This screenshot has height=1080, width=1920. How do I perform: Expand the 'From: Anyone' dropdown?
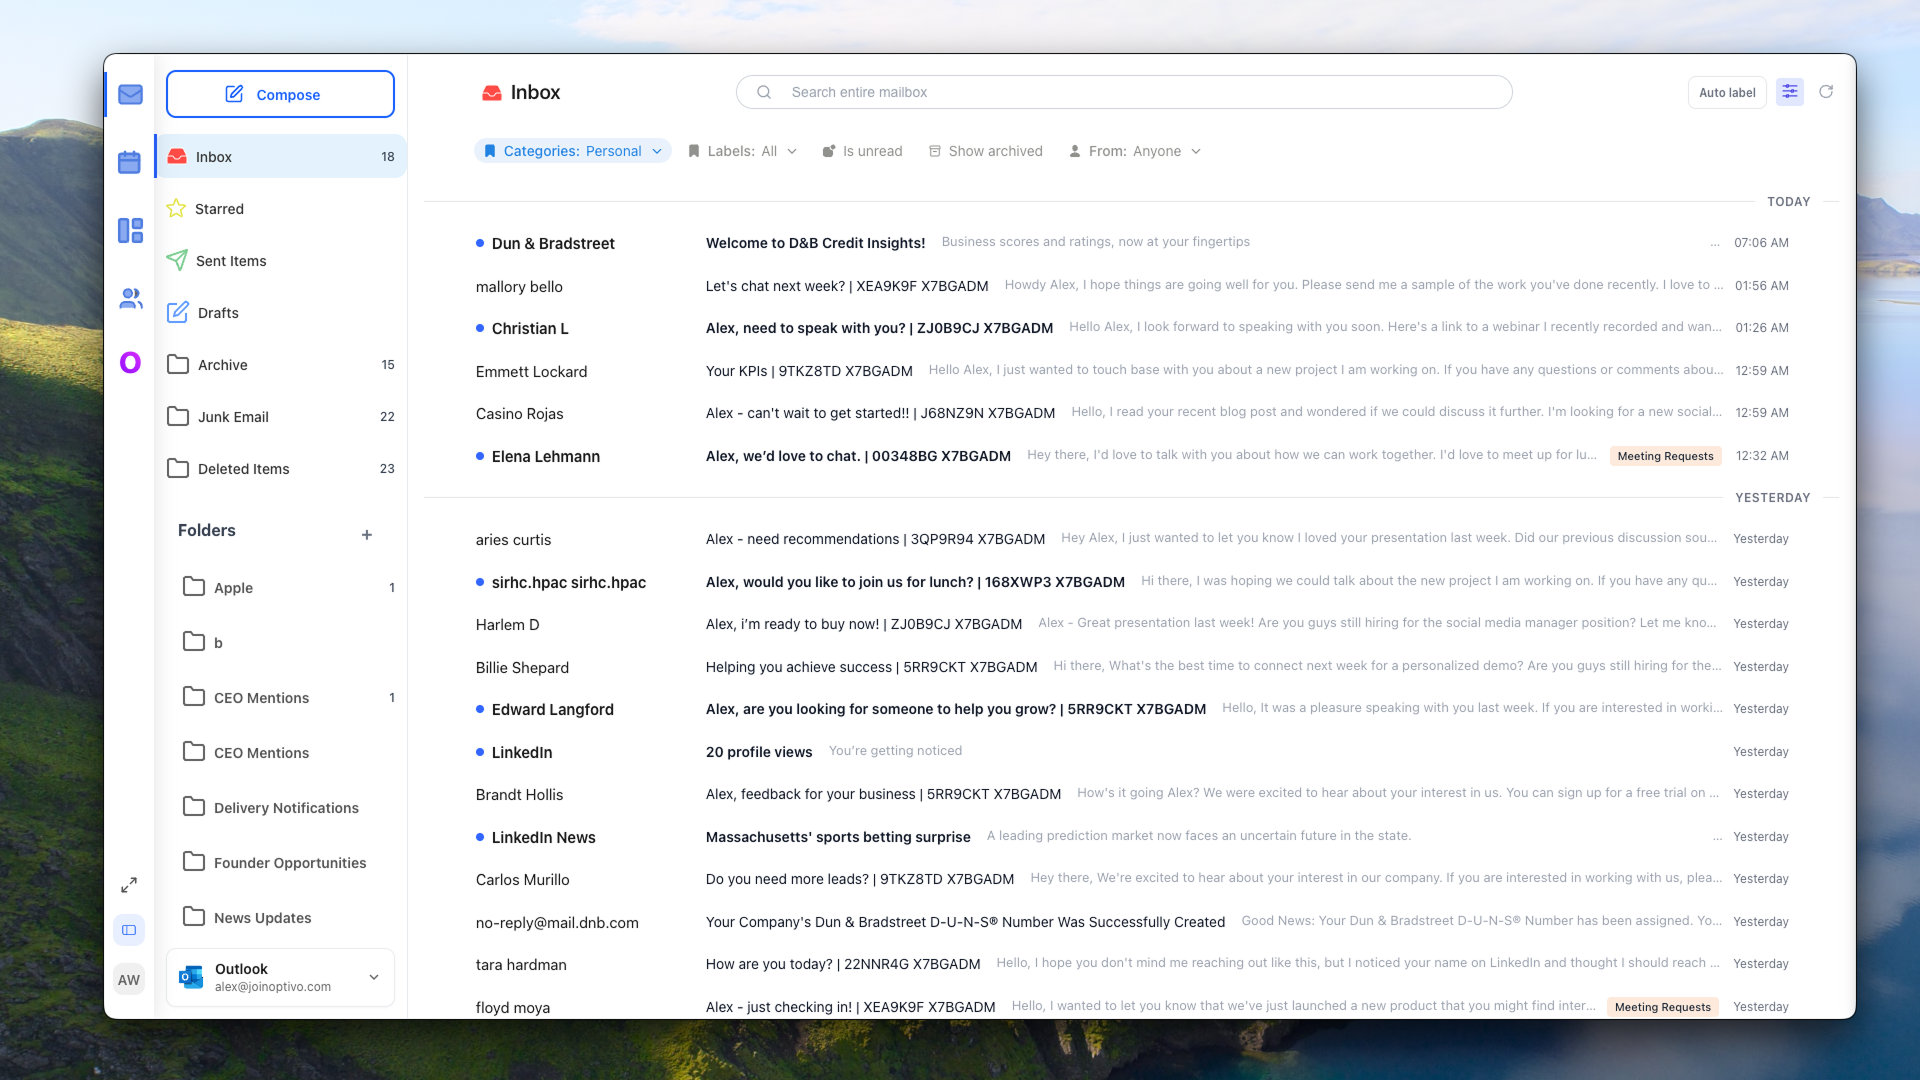pyautogui.click(x=1134, y=151)
